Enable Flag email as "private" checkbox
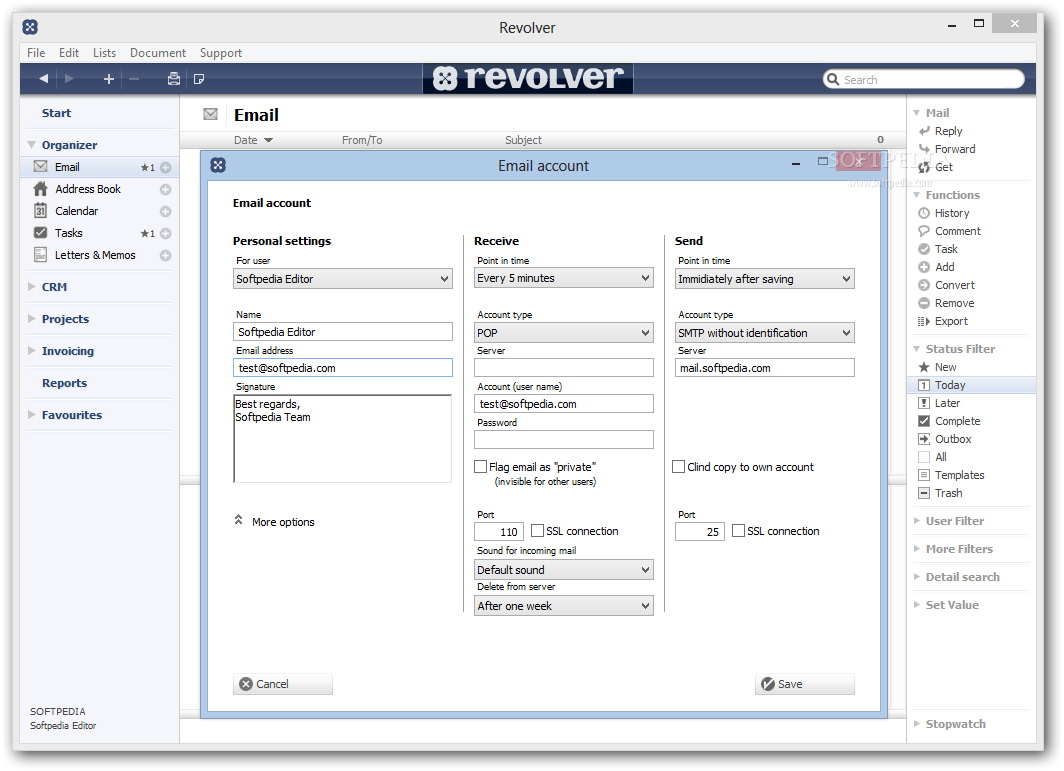Viewport: 1064px width, 771px height. point(480,467)
